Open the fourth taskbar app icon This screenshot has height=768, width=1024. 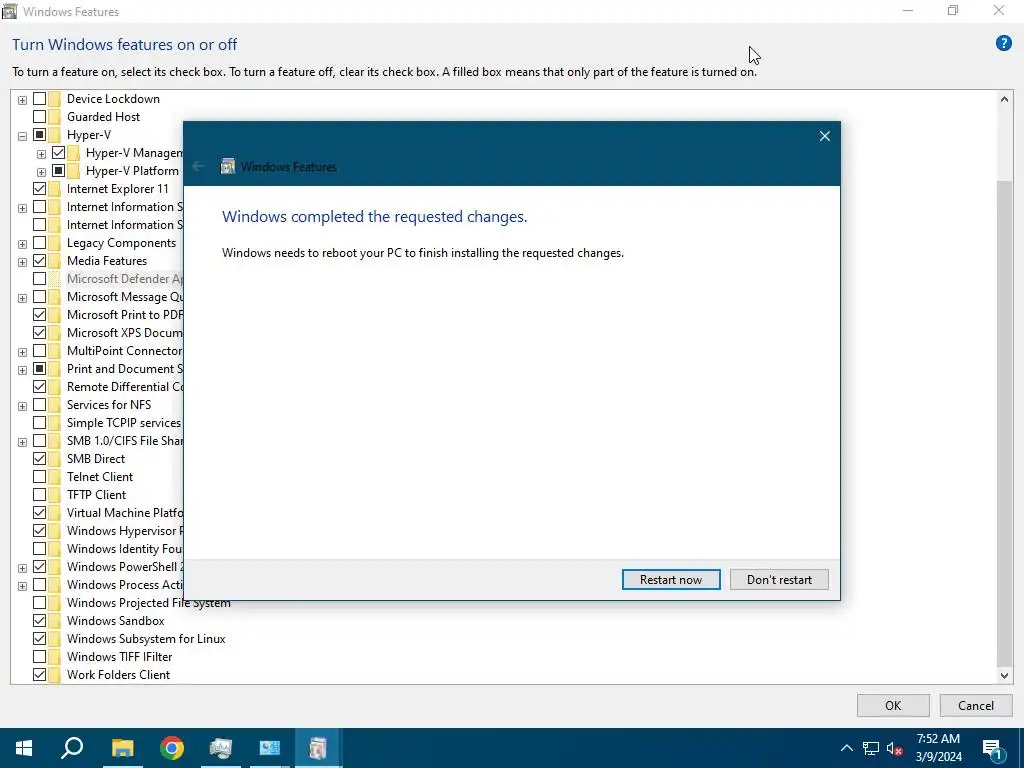[221, 748]
